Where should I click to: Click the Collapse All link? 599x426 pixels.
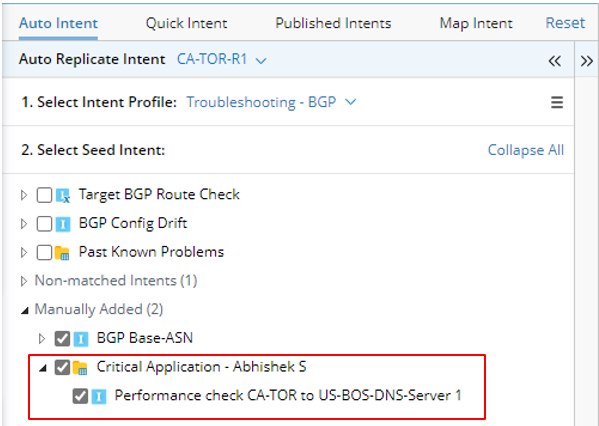pyautogui.click(x=526, y=150)
